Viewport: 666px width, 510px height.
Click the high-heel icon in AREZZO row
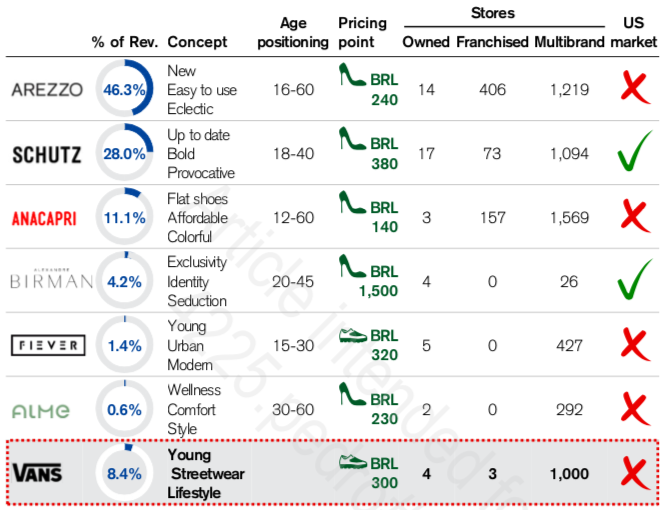[x=352, y=75]
